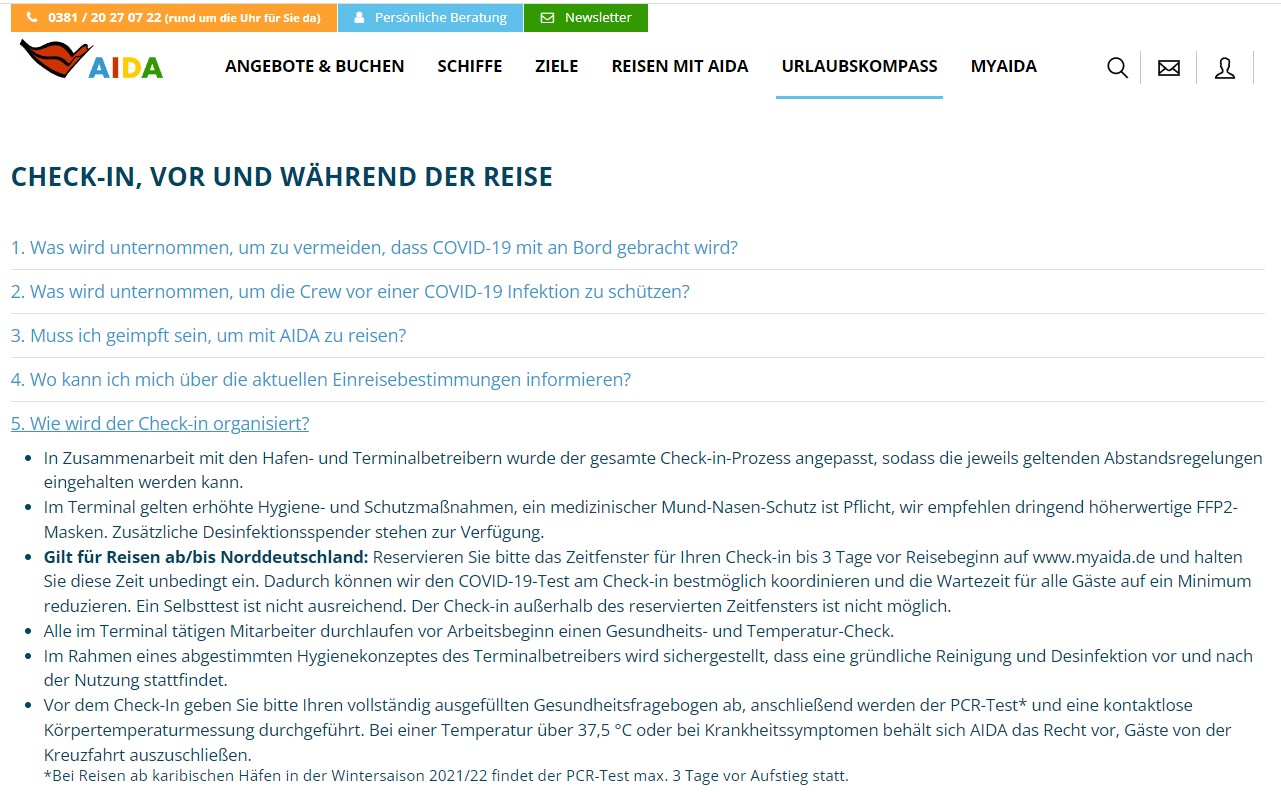Open the MYAIDA menu
This screenshot has width=1281, height=792.
click(1003, 66)
